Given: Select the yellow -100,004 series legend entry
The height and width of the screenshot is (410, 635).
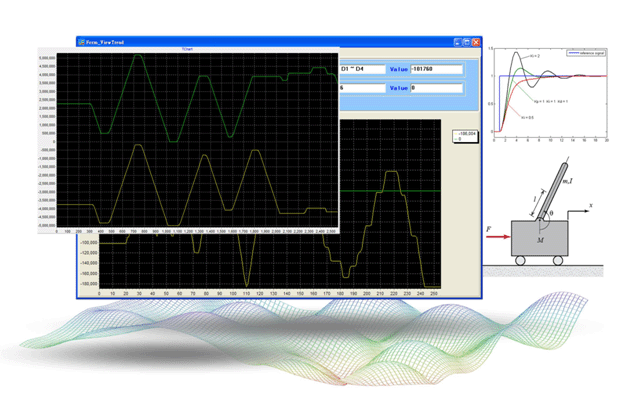Looking at the screenshot, I should point(465,134).
